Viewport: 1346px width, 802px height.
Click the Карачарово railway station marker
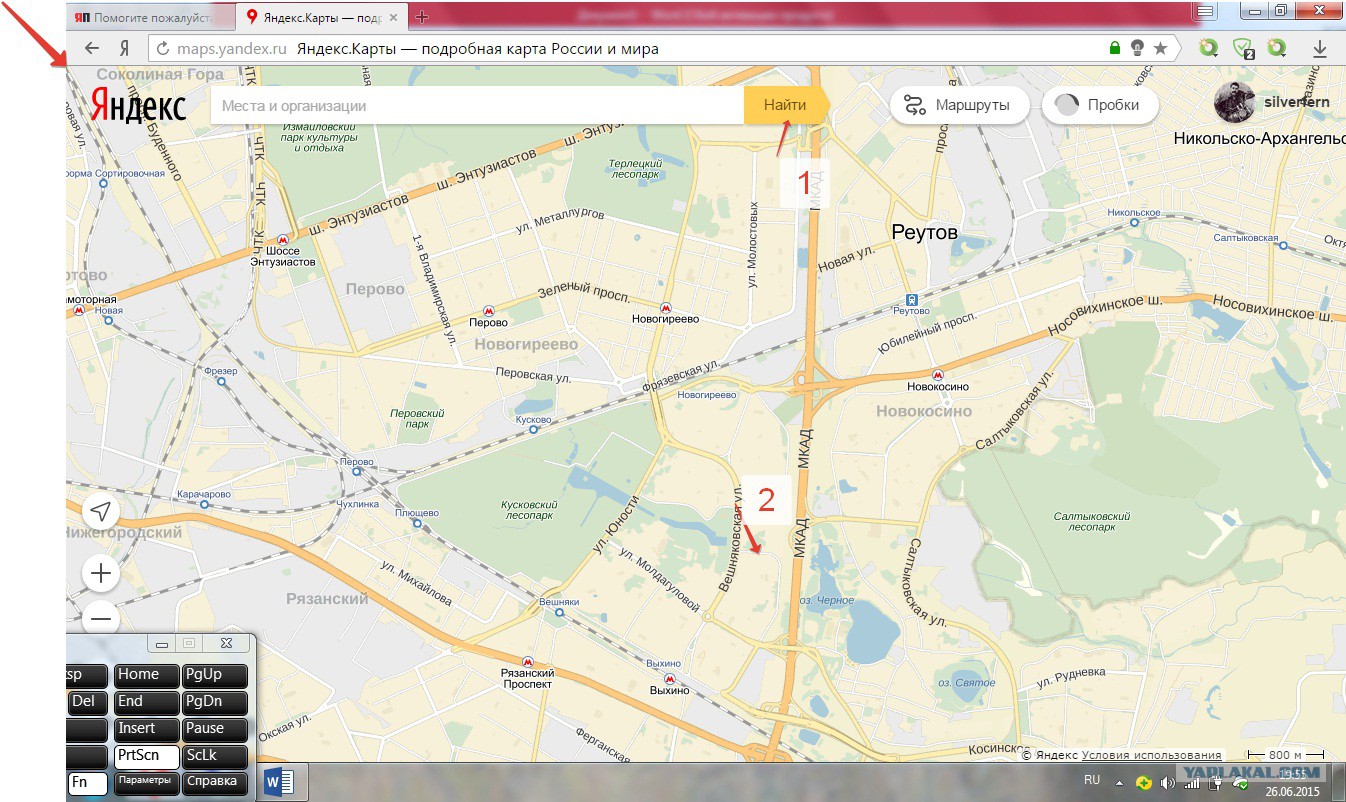[205, 506]
